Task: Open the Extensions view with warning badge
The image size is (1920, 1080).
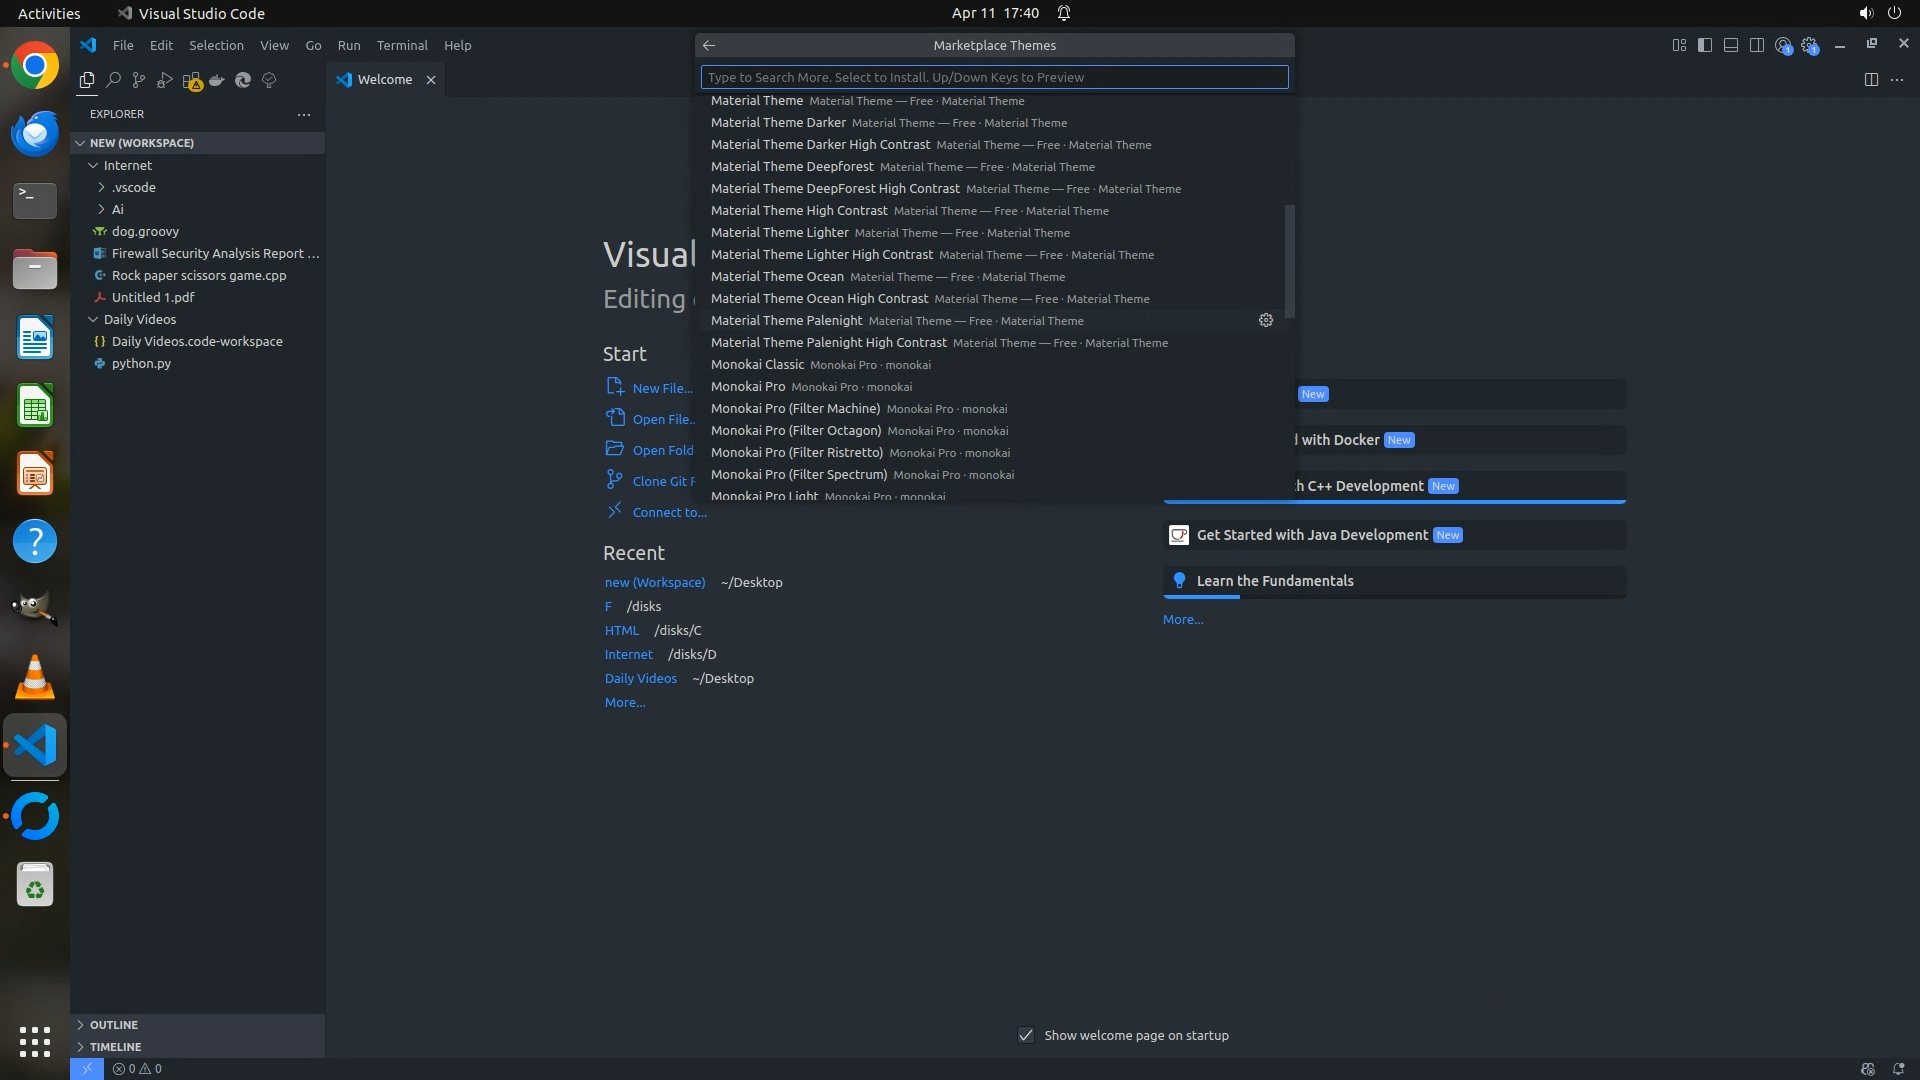Action: [x=192, y=81]
